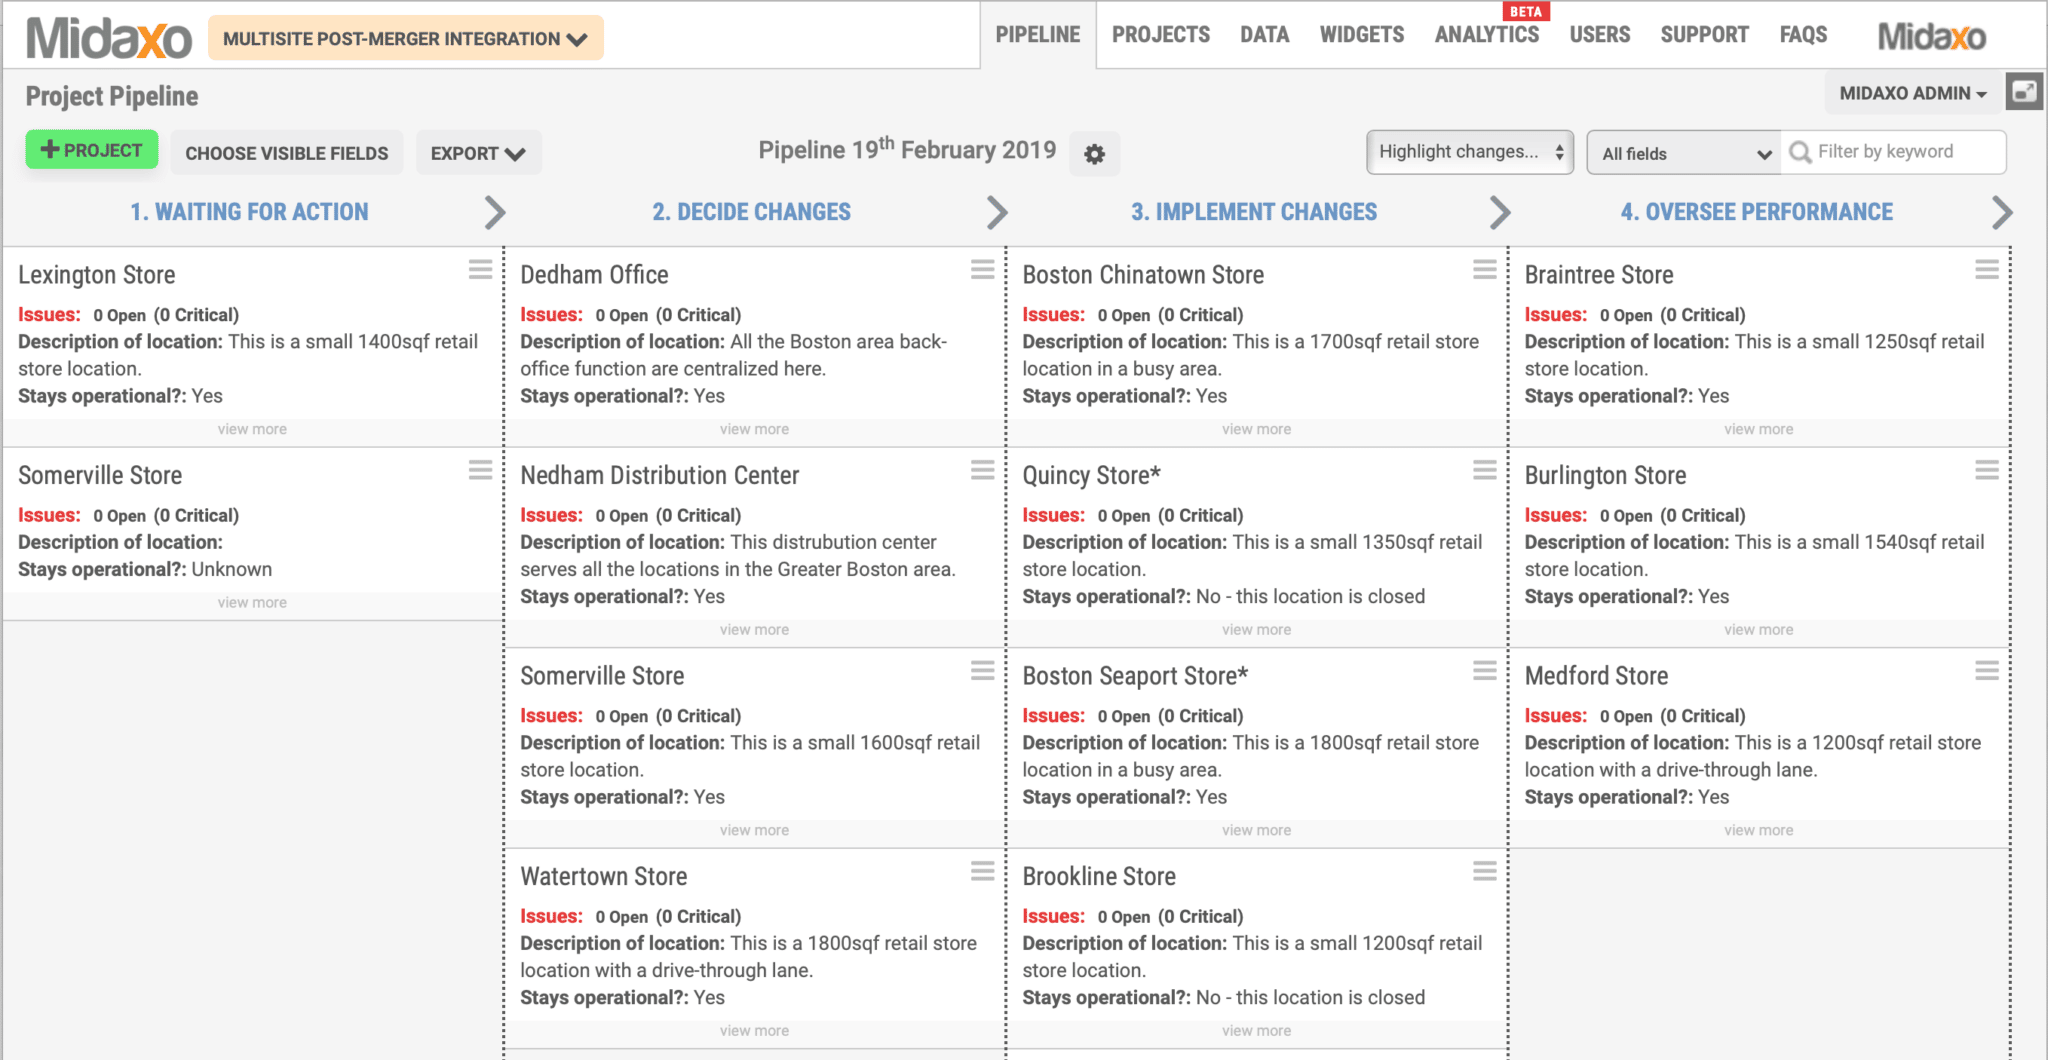This screenshot has width=2048, height=1060.
Task: Open the Burlington Store card menu icon
Action: point(1986,470)
